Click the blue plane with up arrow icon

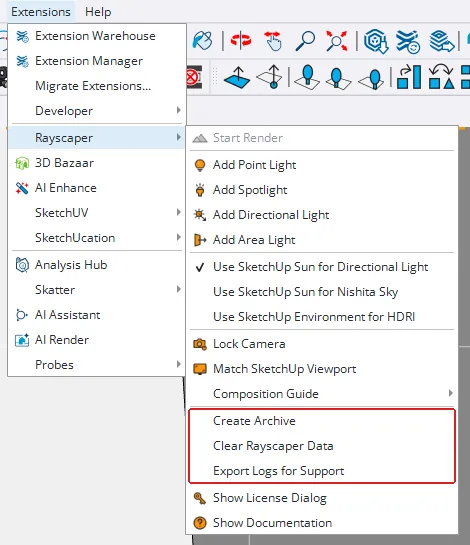coord(237,77)
